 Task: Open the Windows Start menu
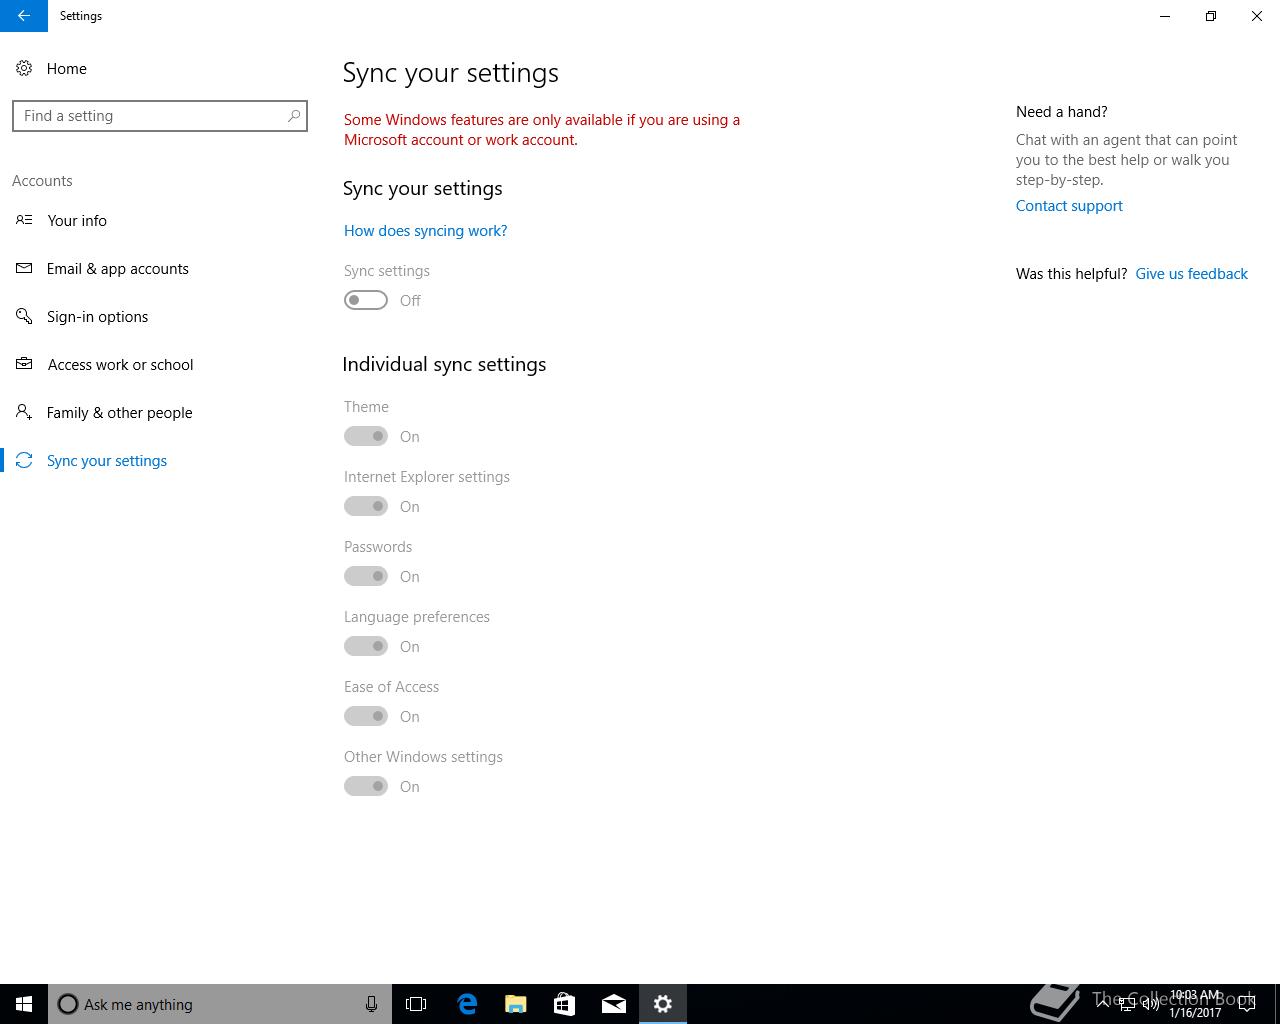24,1004
